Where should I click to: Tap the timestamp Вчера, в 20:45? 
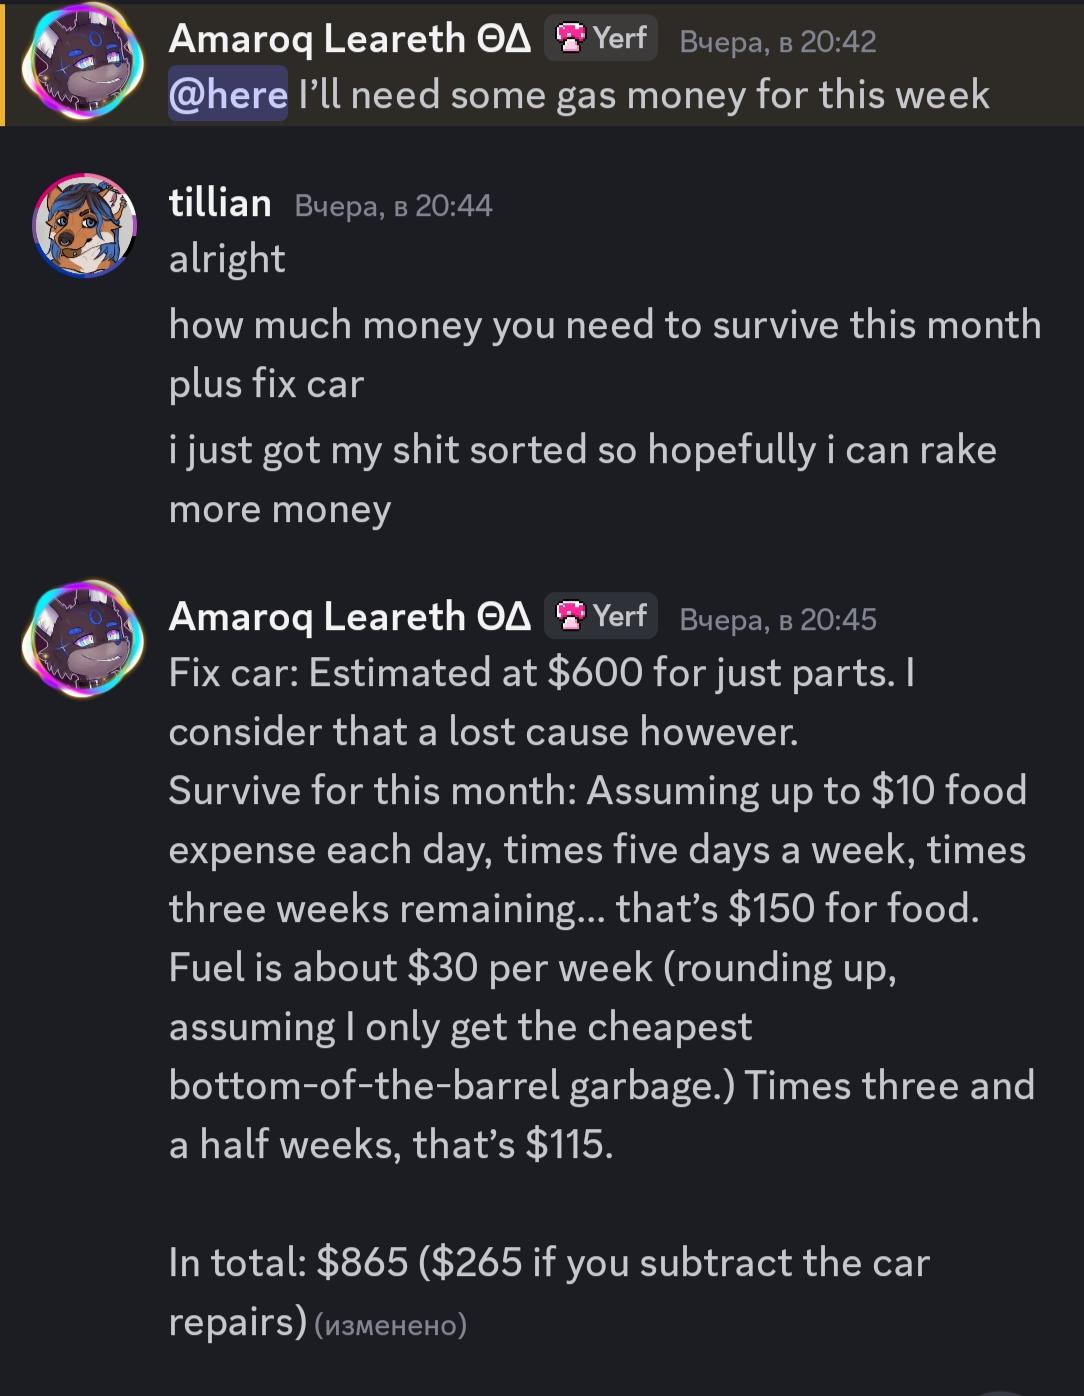(778, 619)
